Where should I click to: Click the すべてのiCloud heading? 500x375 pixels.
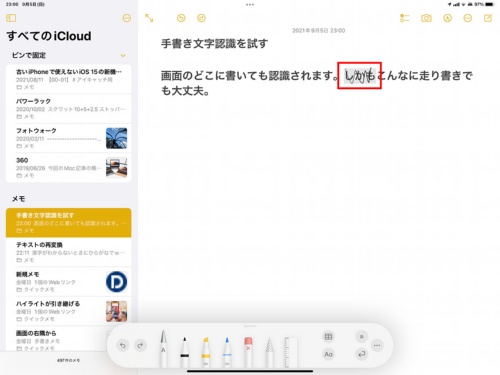point(49,36)
